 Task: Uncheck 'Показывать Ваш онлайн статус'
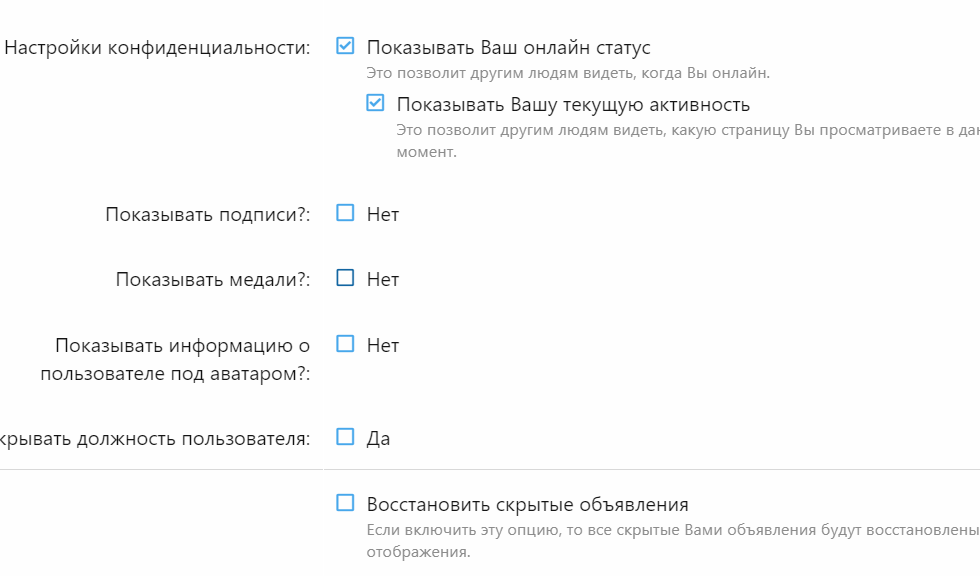pos(345,46)
